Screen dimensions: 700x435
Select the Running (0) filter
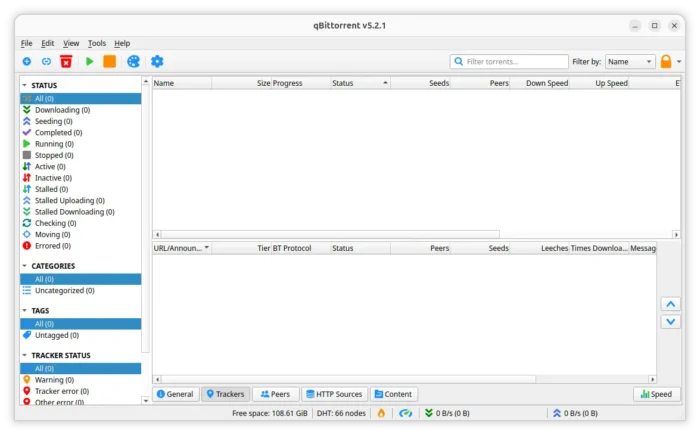(x=81, y=144)
